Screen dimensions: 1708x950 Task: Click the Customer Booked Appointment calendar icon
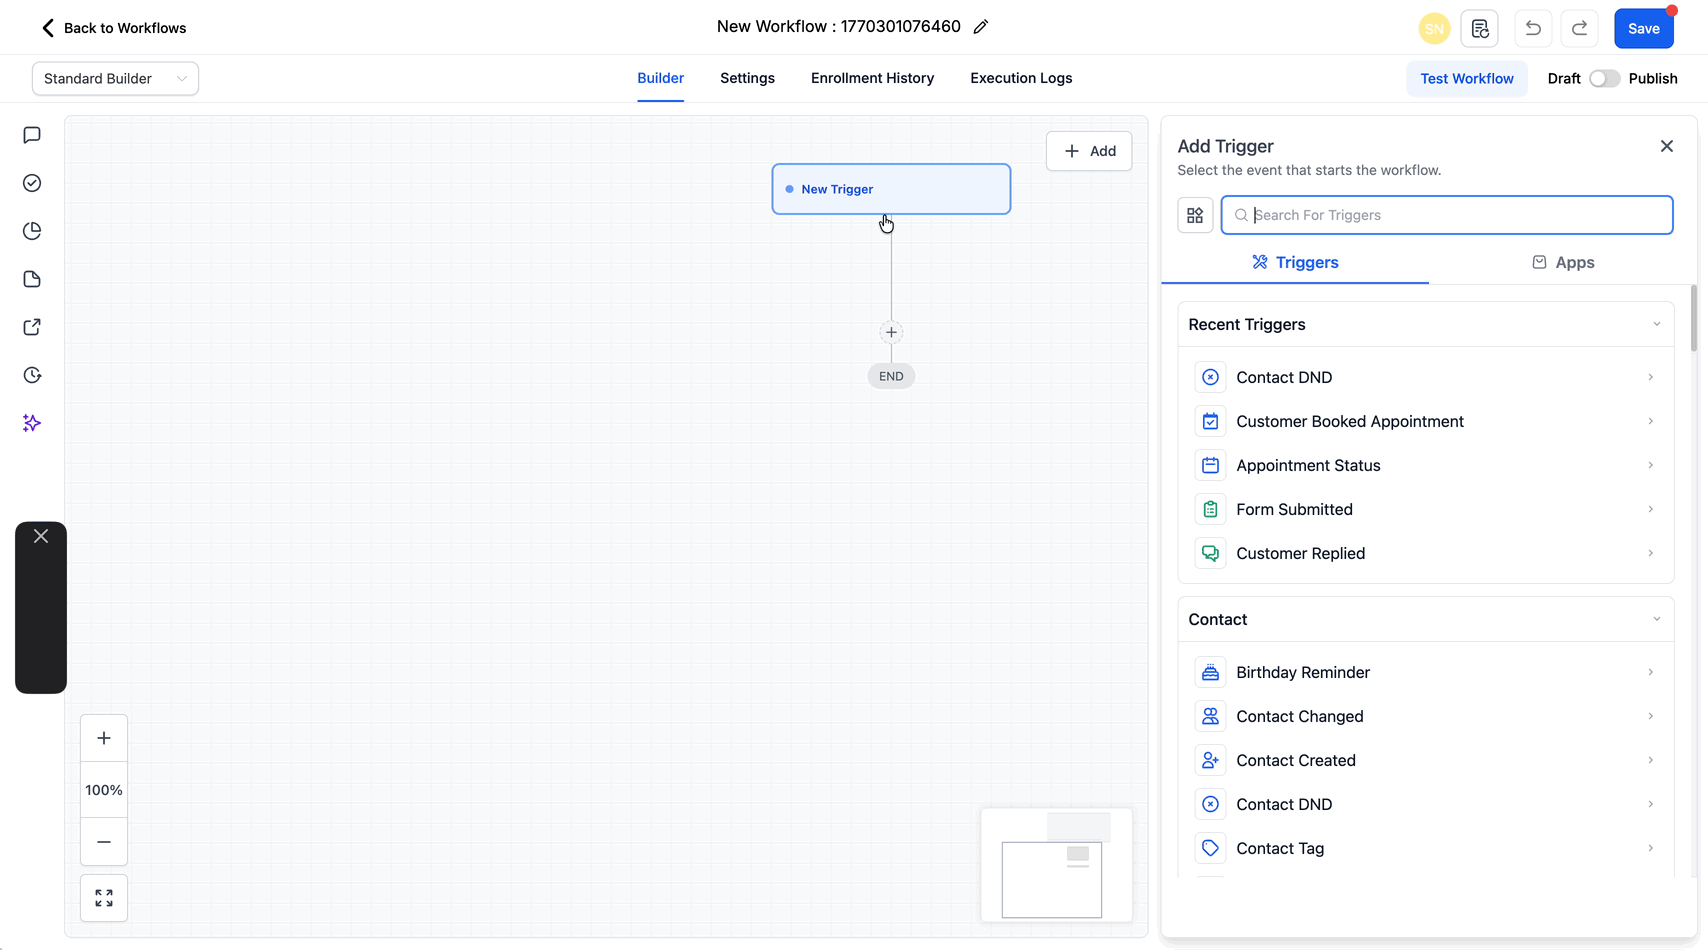coord(1210,421)
